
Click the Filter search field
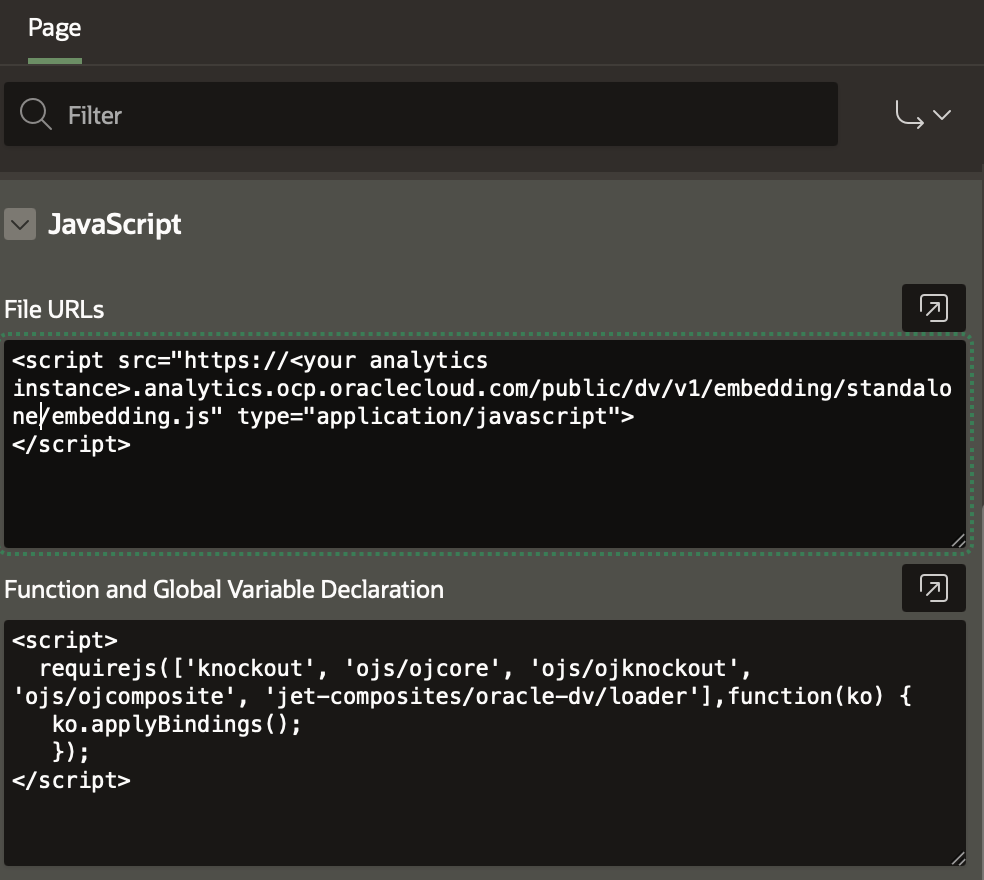tap(420, 114)
